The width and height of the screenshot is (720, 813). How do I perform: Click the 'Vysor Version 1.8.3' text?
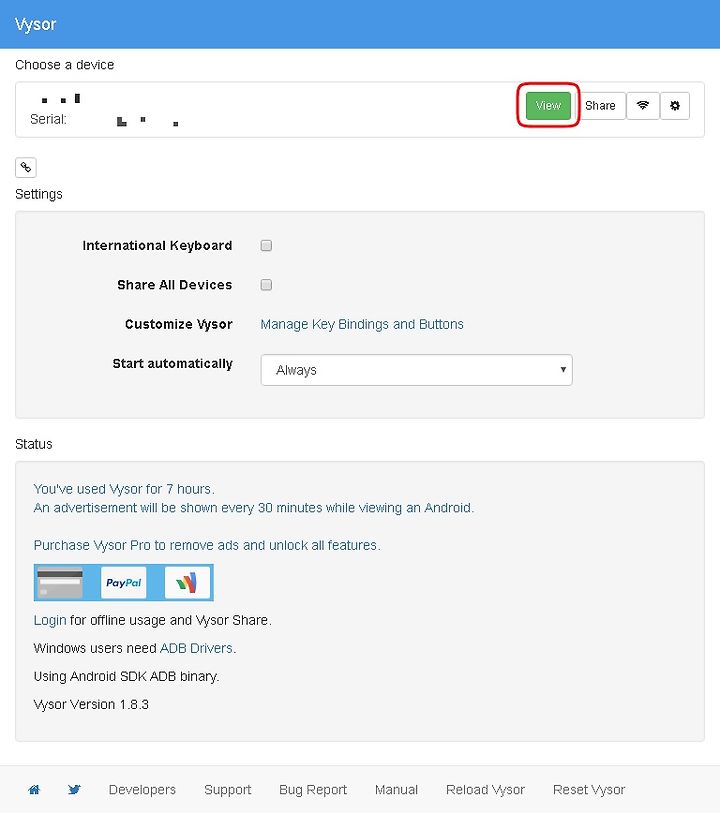pyautogui.click(x=91, y=704)
